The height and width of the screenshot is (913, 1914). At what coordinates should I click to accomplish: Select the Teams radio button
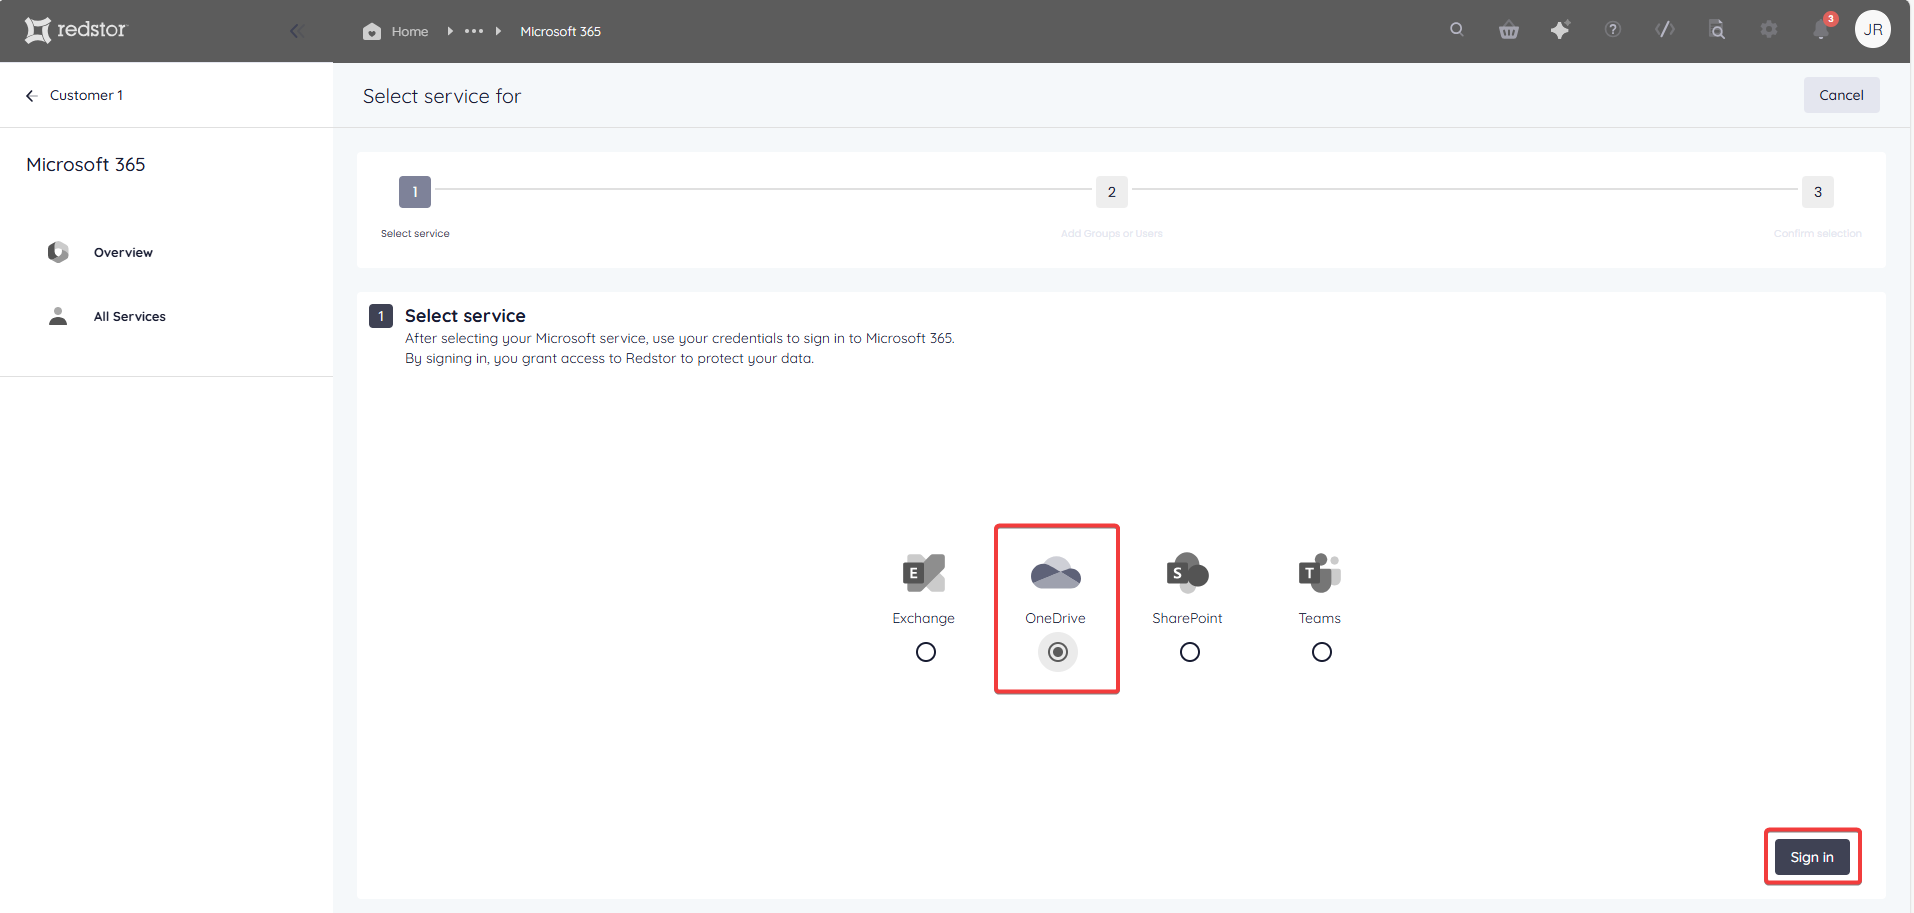pyautogui.click(x=1322, y=652)
